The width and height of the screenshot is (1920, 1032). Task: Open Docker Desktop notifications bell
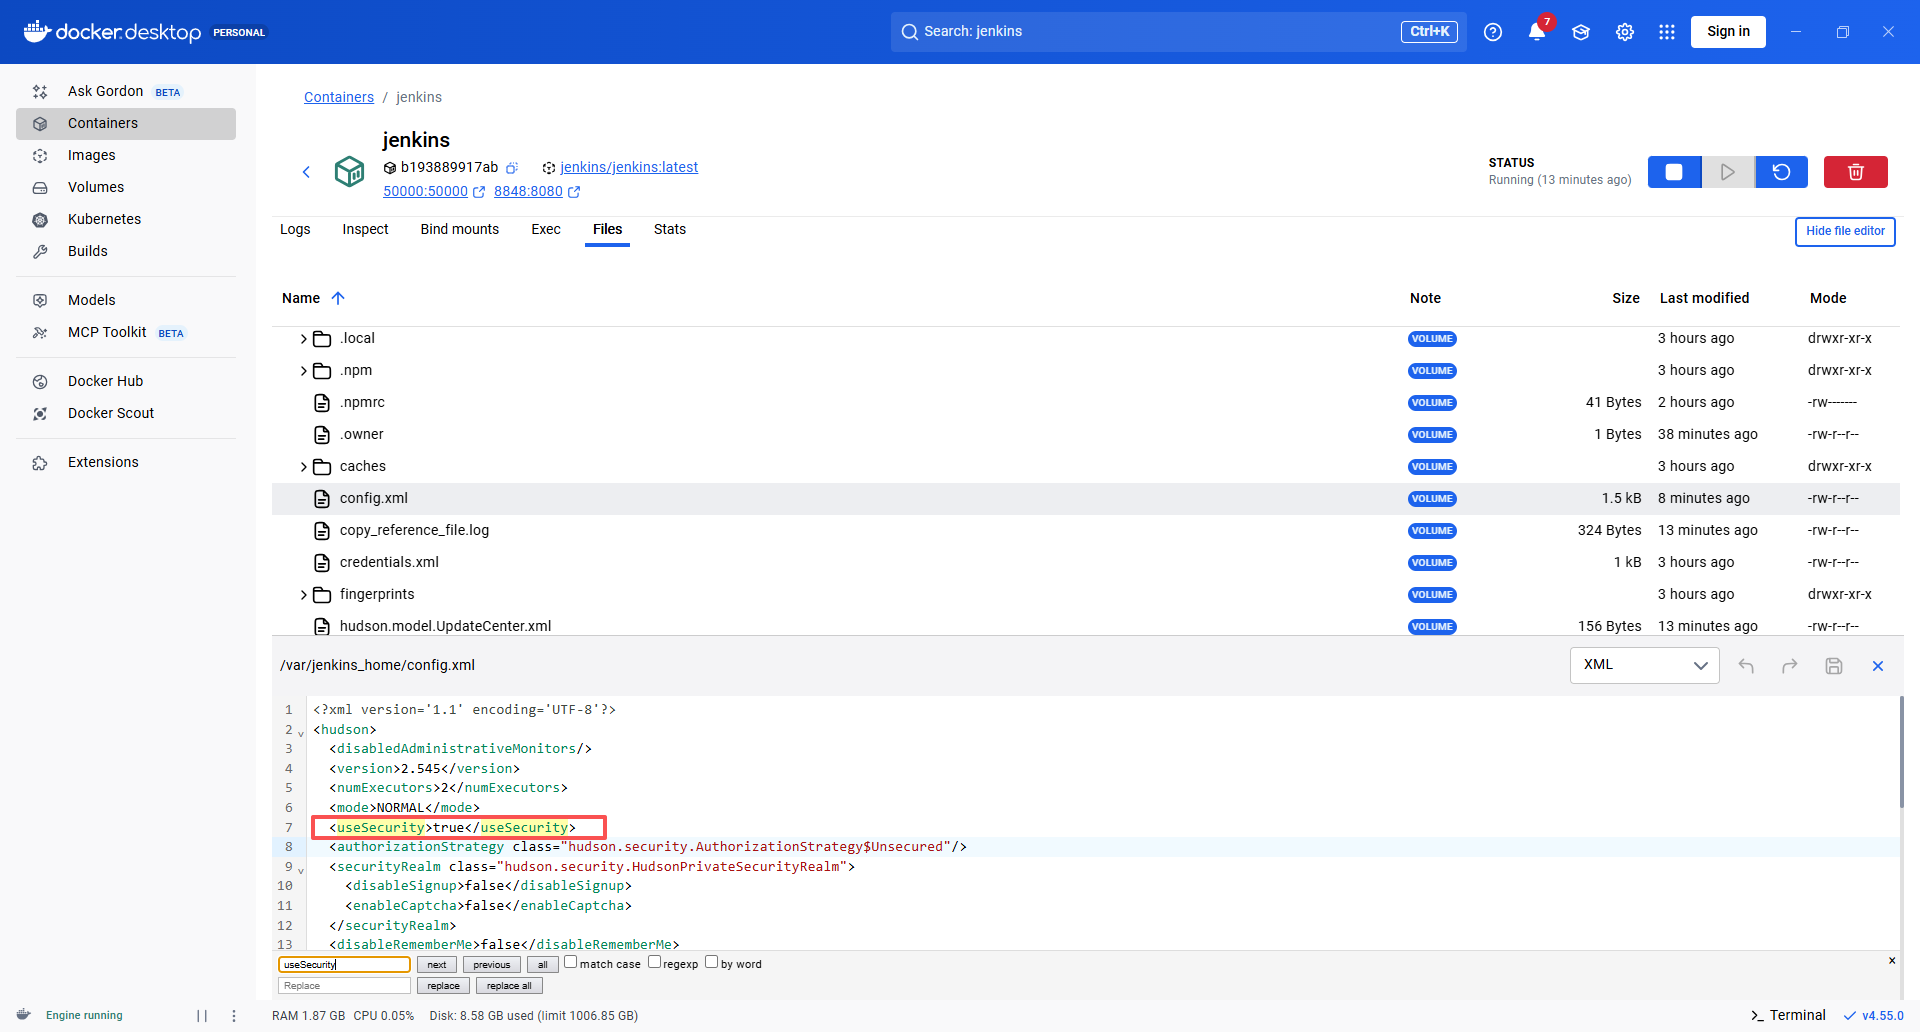pyautogui.click(x=1536, y=31)
